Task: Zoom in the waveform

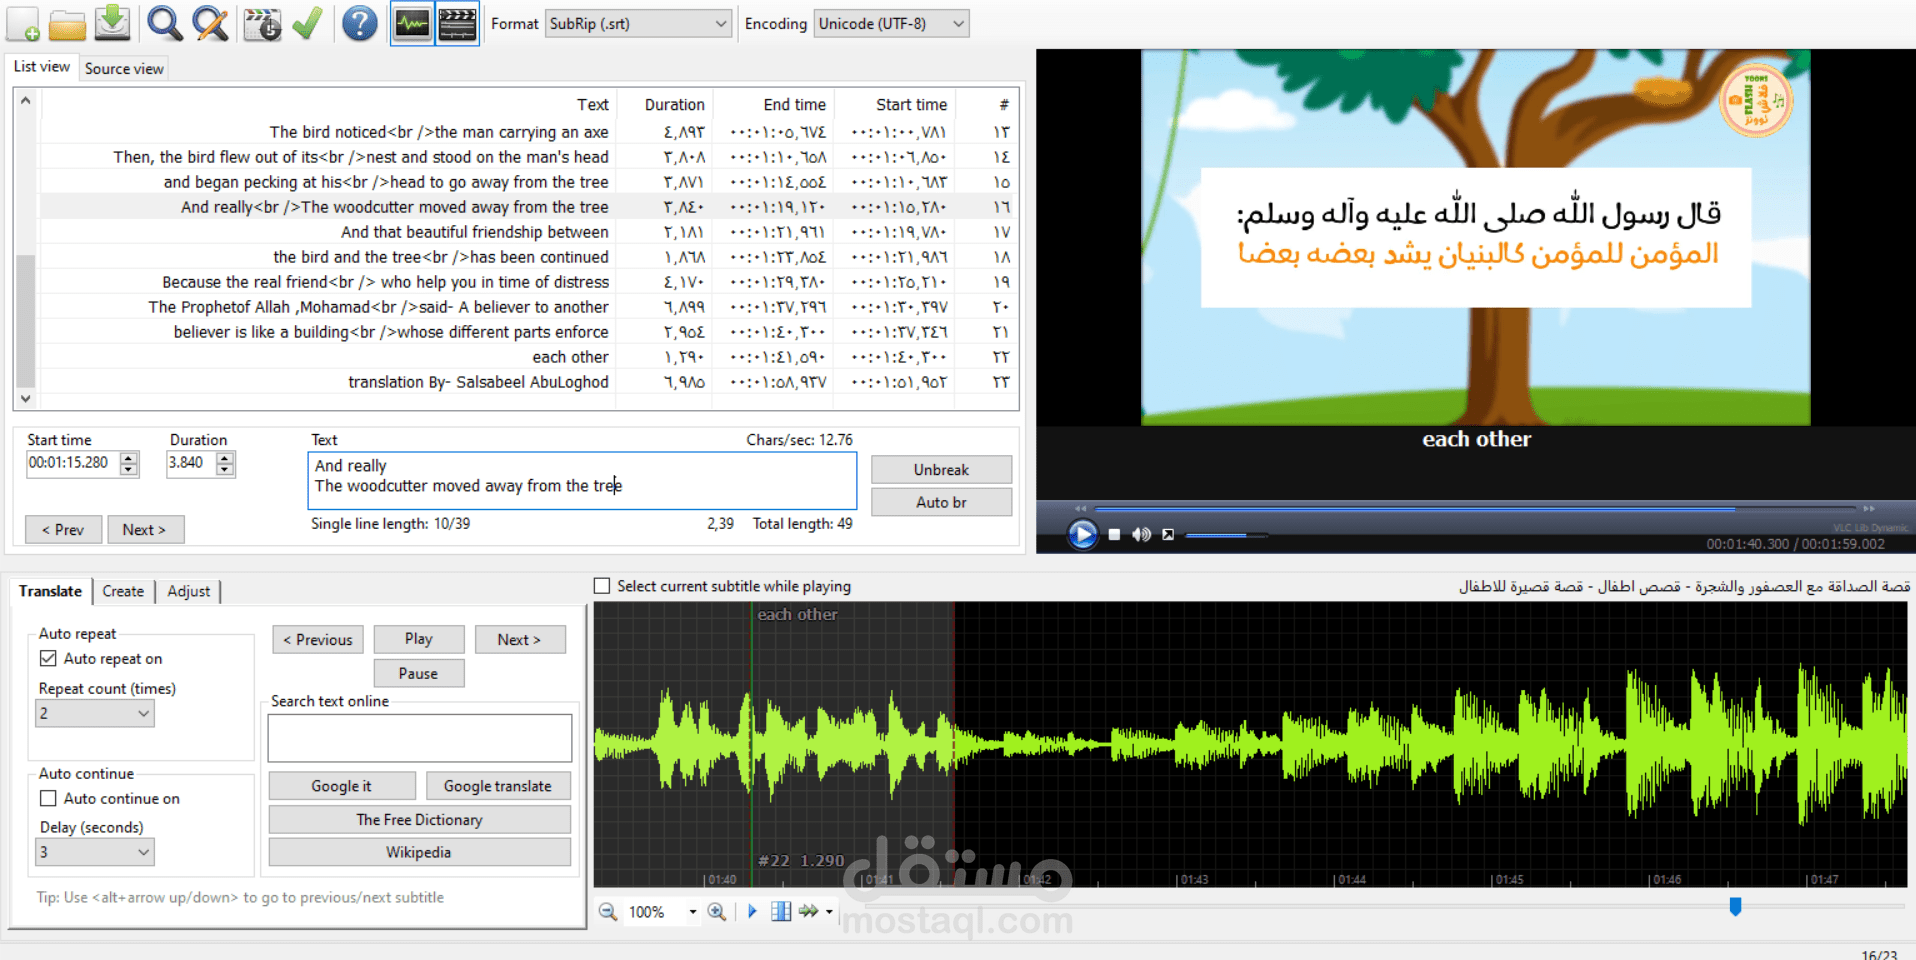Action: (717, 911)
